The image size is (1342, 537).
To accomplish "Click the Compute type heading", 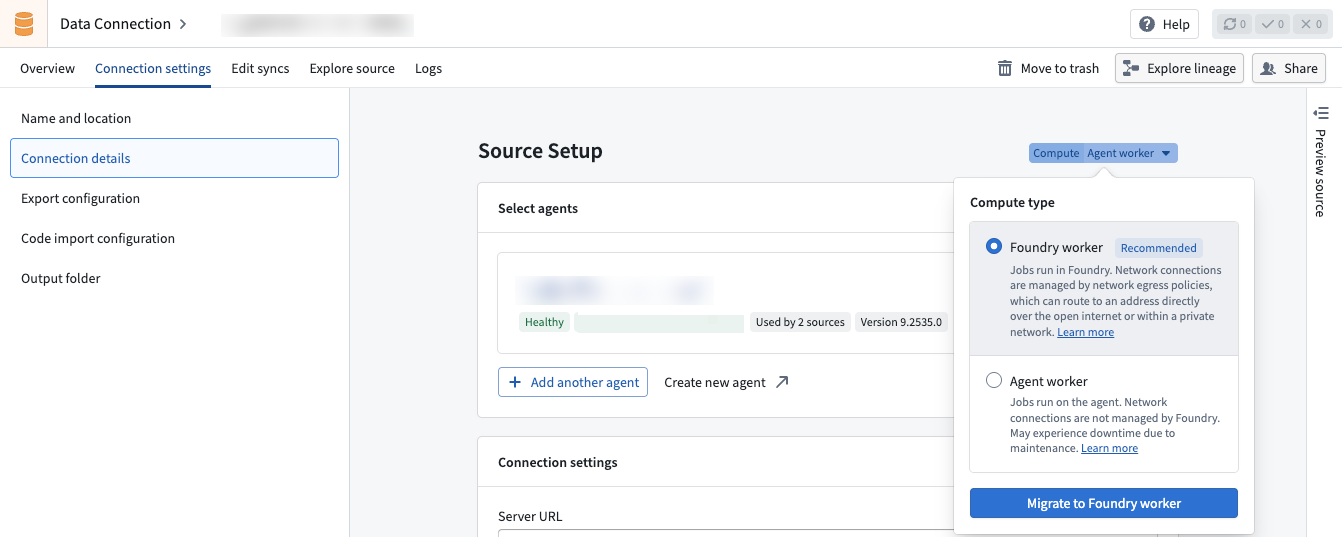I will 1012,202.
